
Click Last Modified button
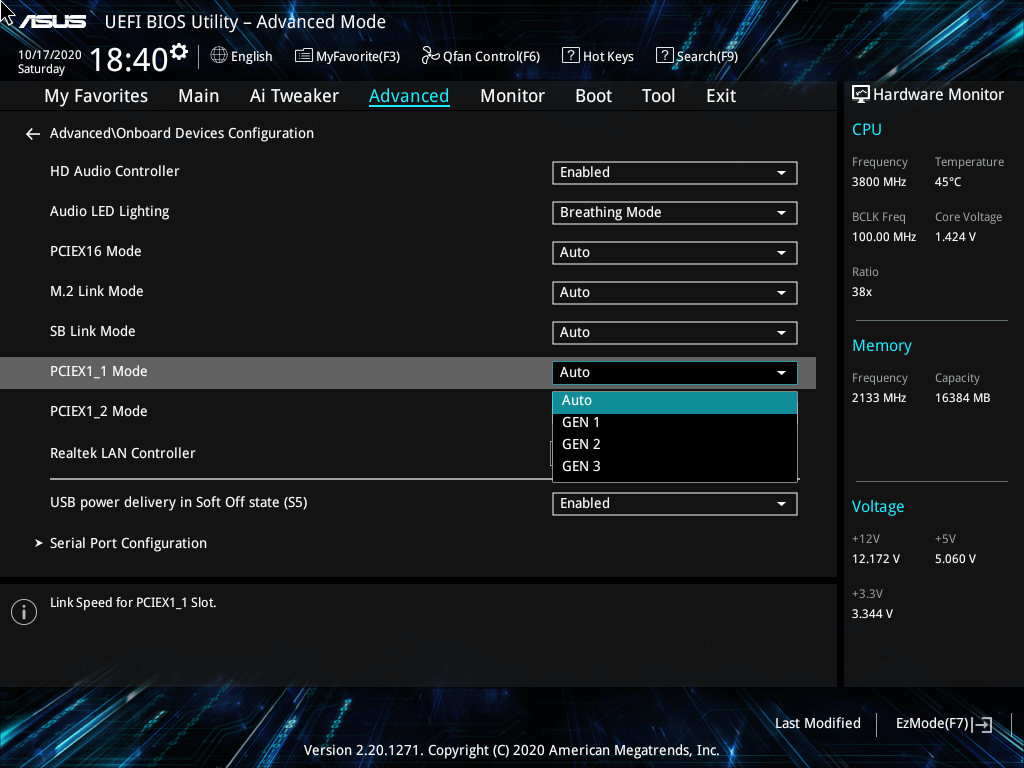(818, 724)
